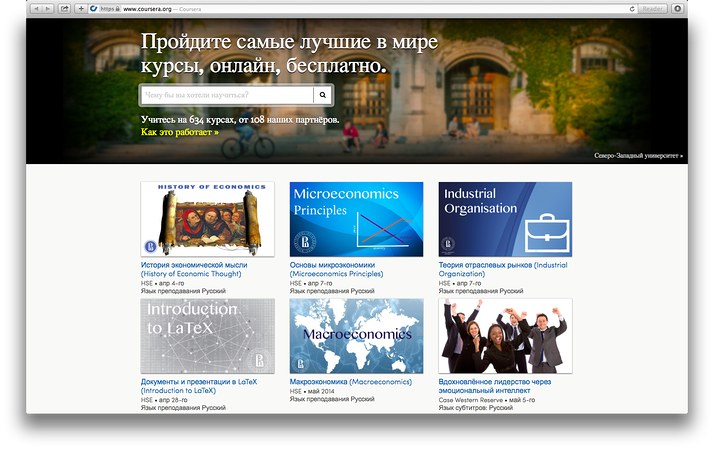The image size is (714, 450).
Task: Open 'История экономической мысли' course link
Action: (194, 269)
